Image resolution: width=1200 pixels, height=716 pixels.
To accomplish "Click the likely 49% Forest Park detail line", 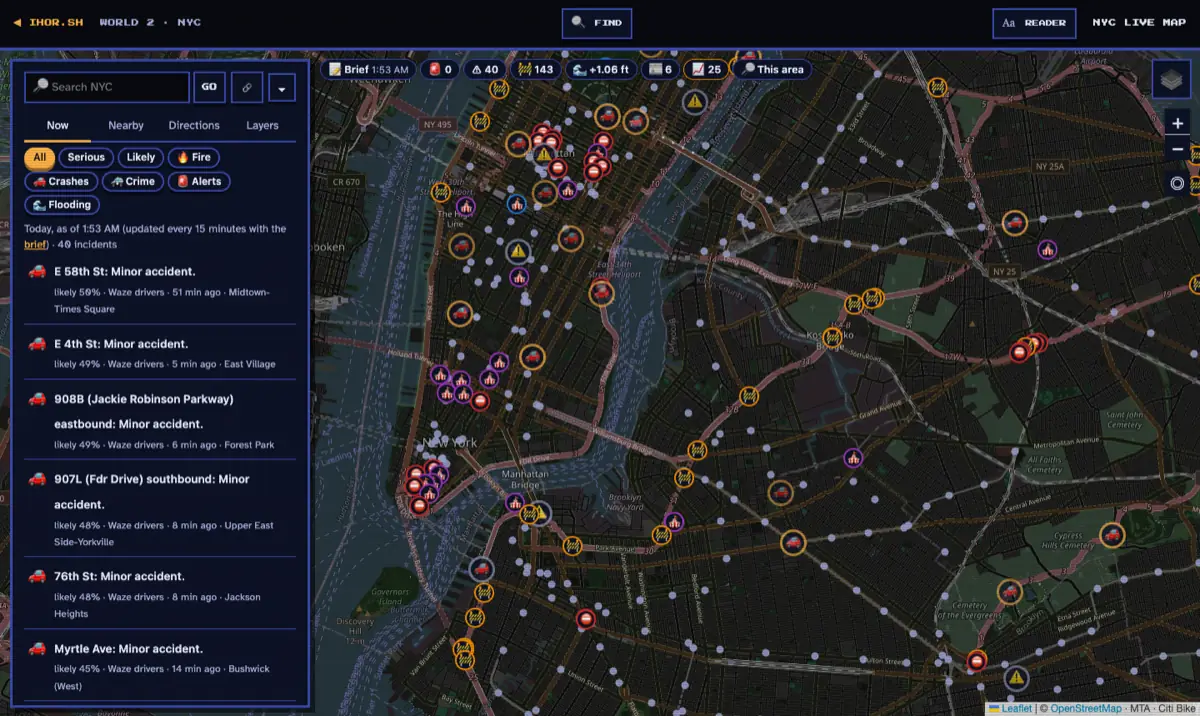I will coord(164,445).
